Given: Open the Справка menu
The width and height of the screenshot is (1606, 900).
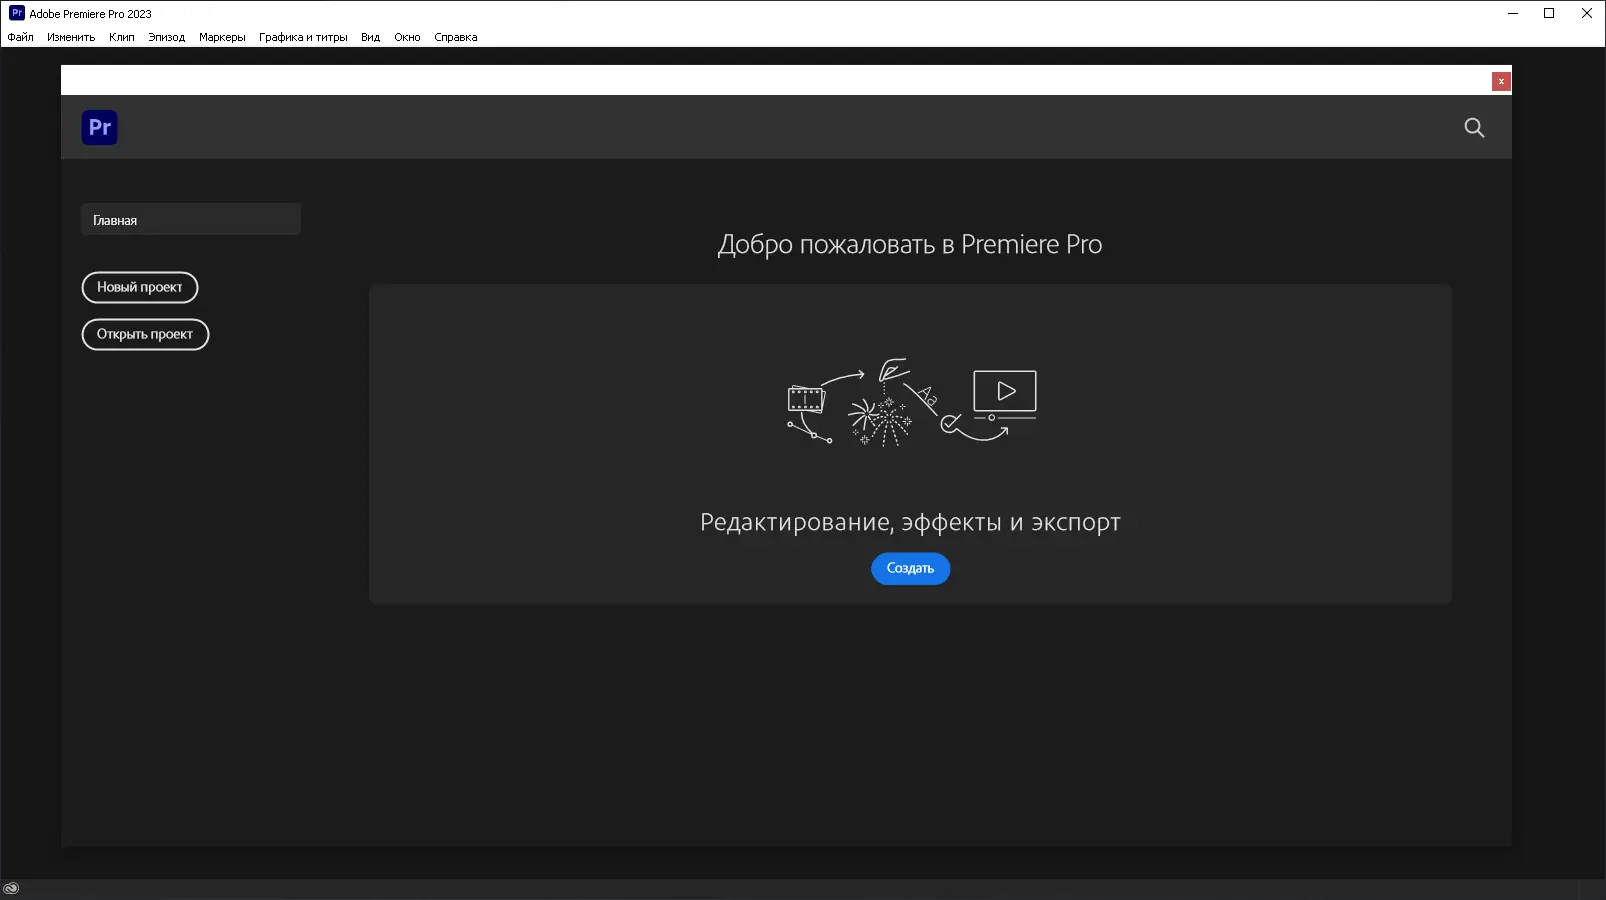Looking at the screenshot, I should (455, 36).
